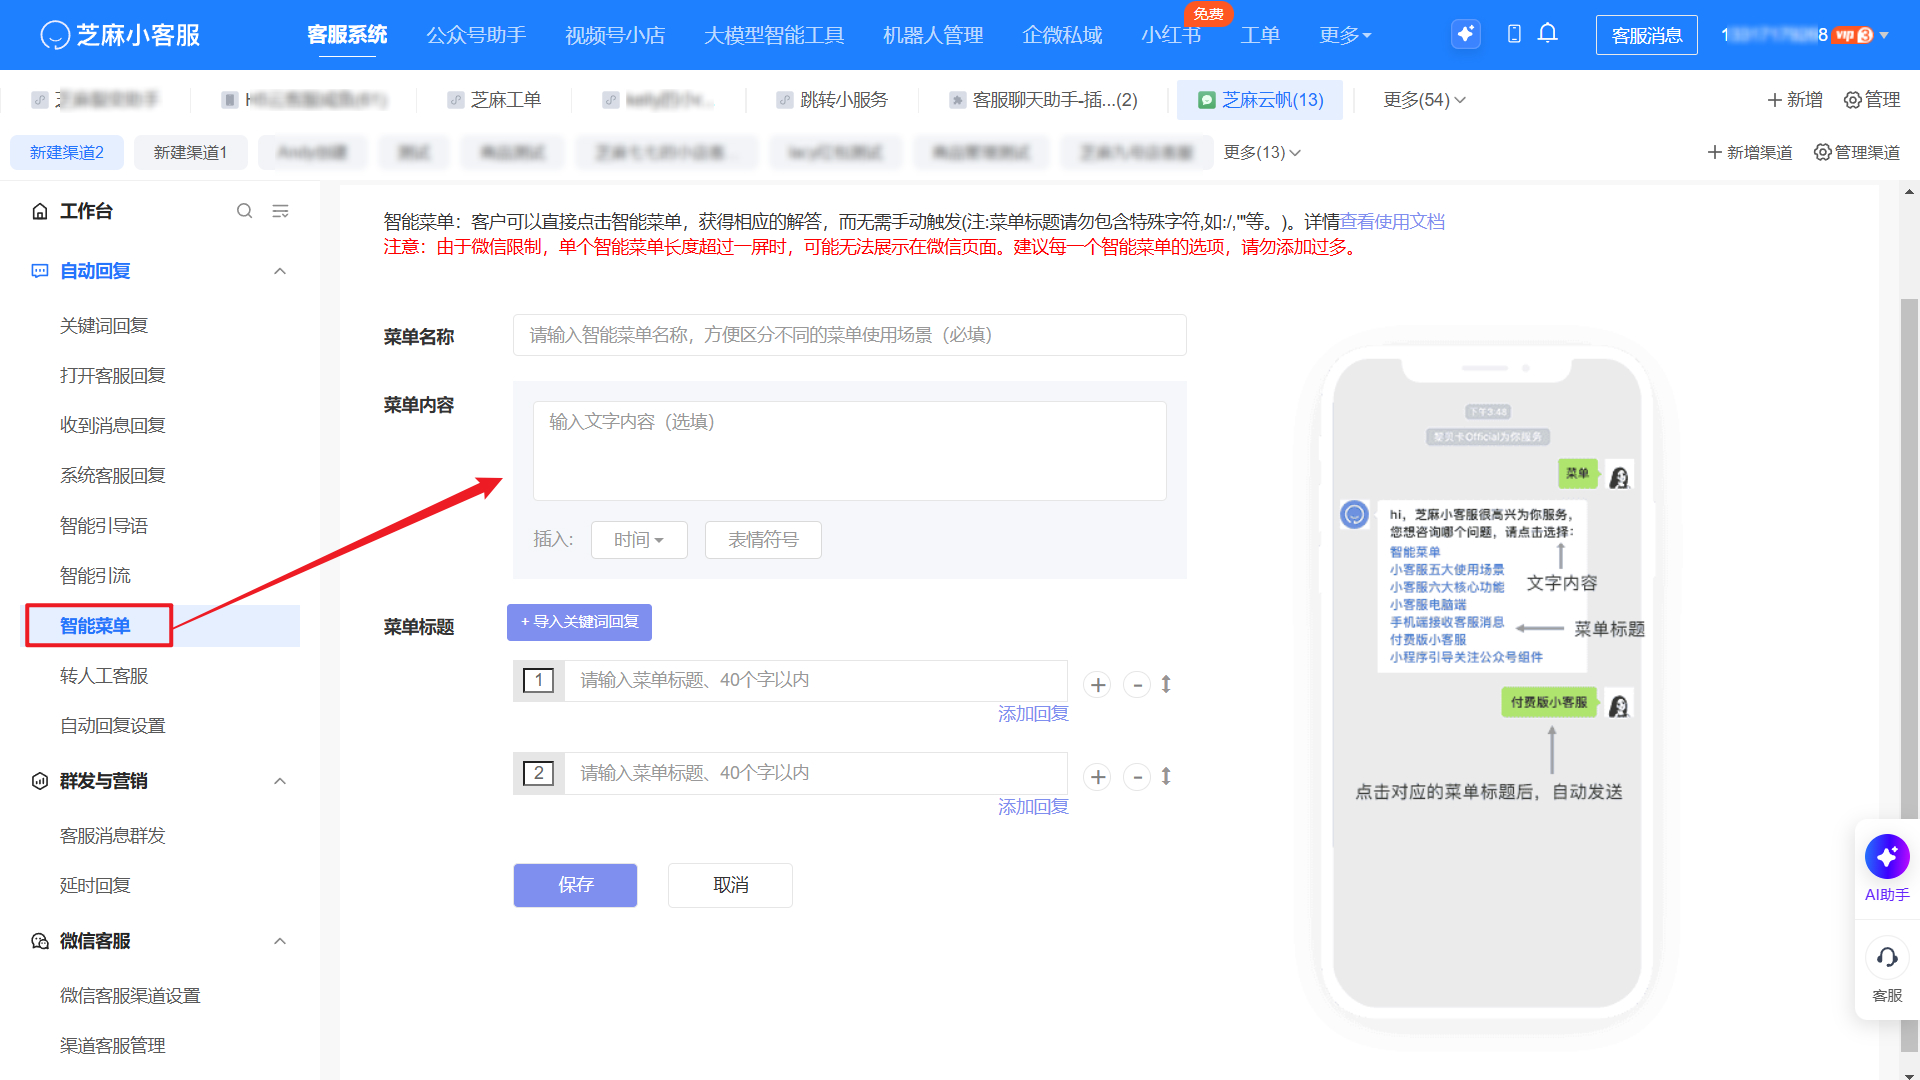Click 新增渠道 button
This screenshot has width=1920, height=1080.
(1749, 152)
